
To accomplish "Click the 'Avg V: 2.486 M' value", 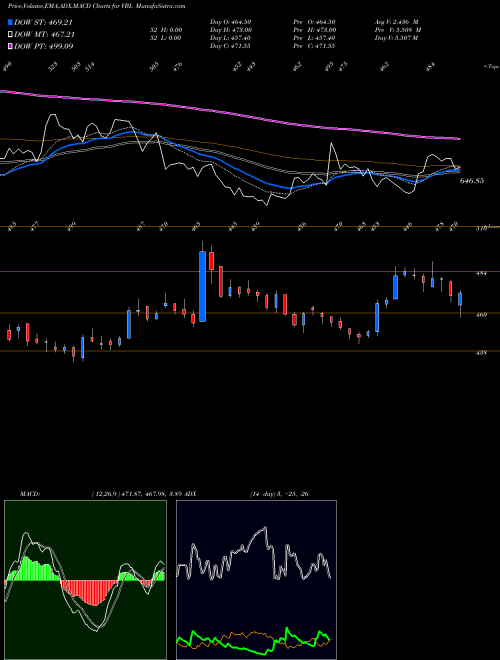I will (x=396, y=21).
